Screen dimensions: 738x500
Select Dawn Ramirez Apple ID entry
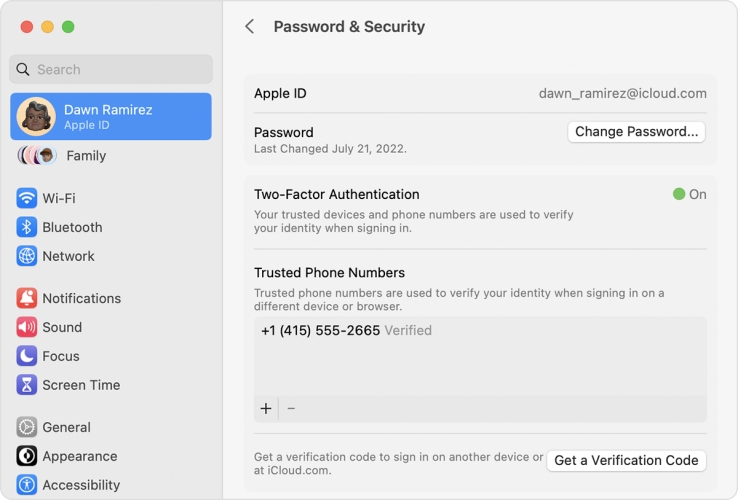[111, 117]
